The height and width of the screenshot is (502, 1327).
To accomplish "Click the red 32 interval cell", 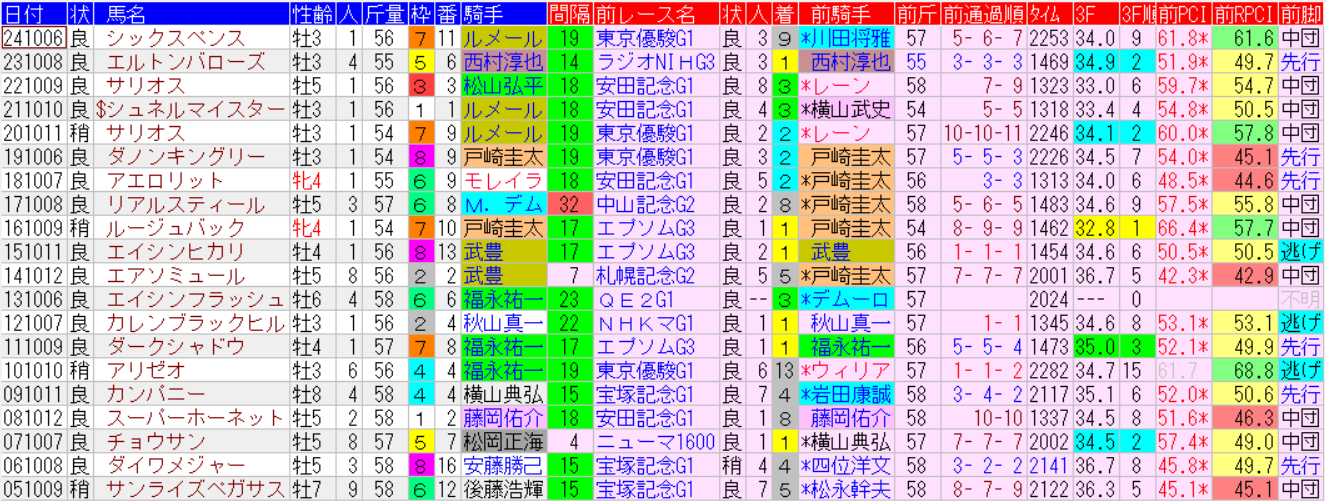I will coord(570,205).
